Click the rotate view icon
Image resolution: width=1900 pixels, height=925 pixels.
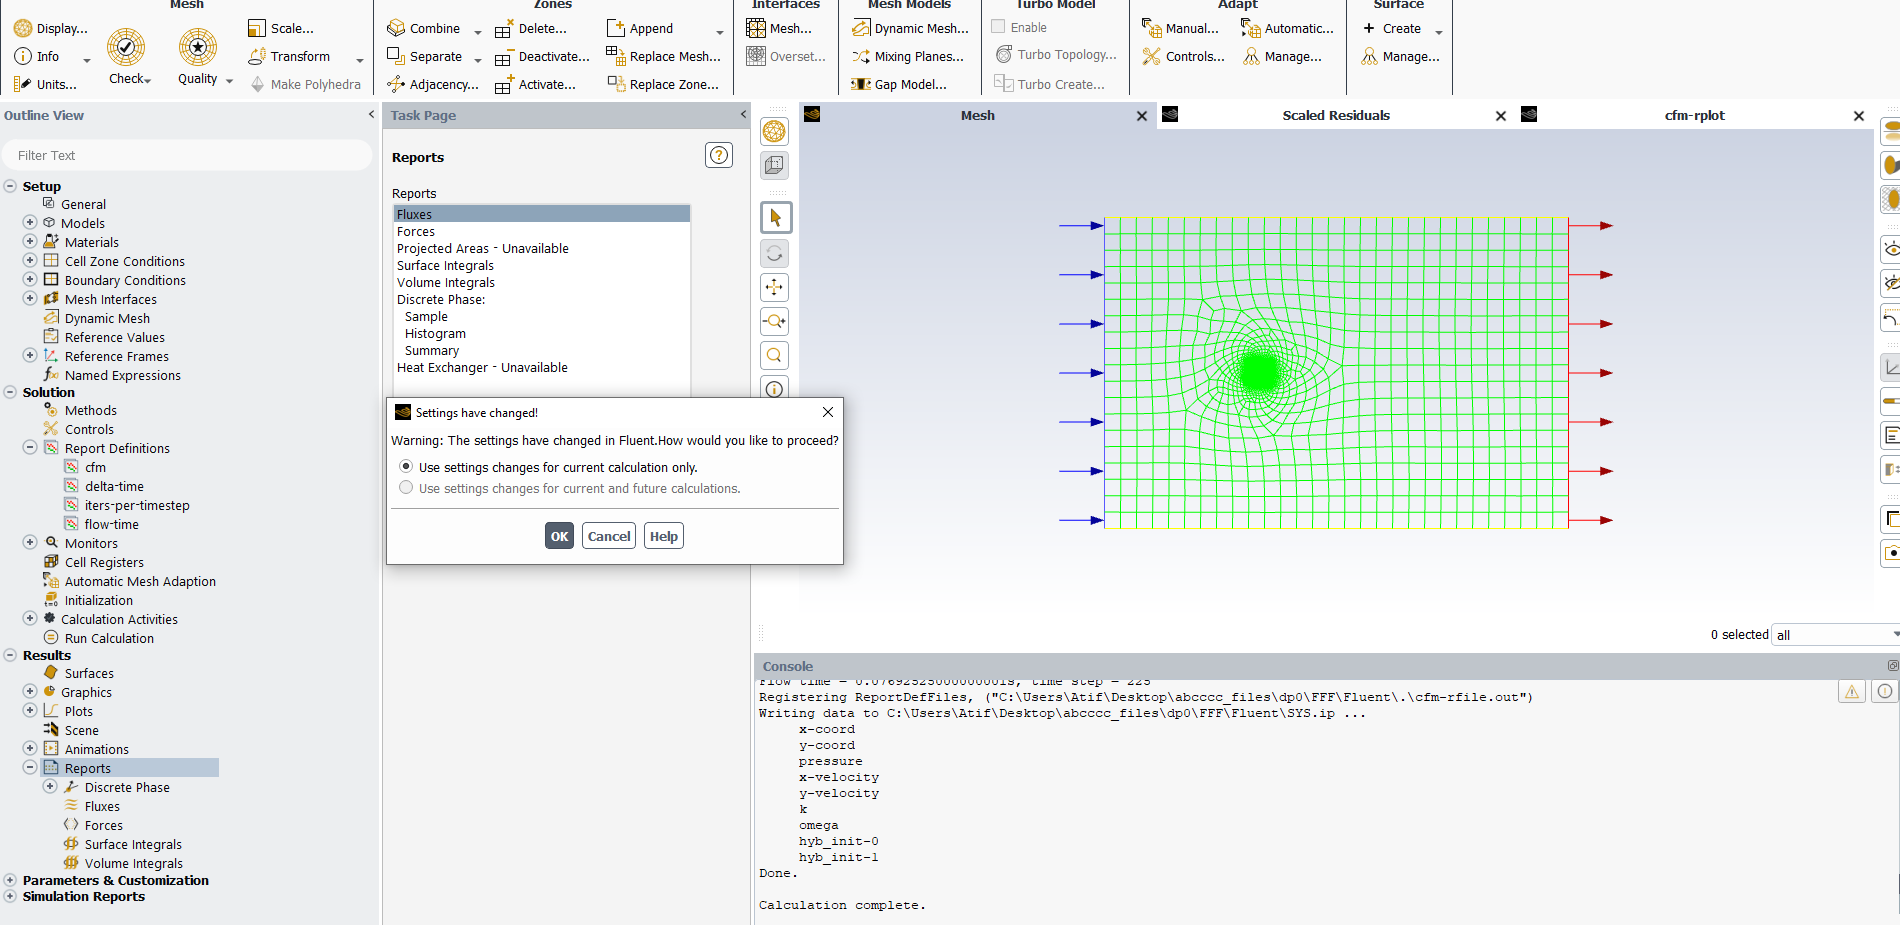(774, 253)
